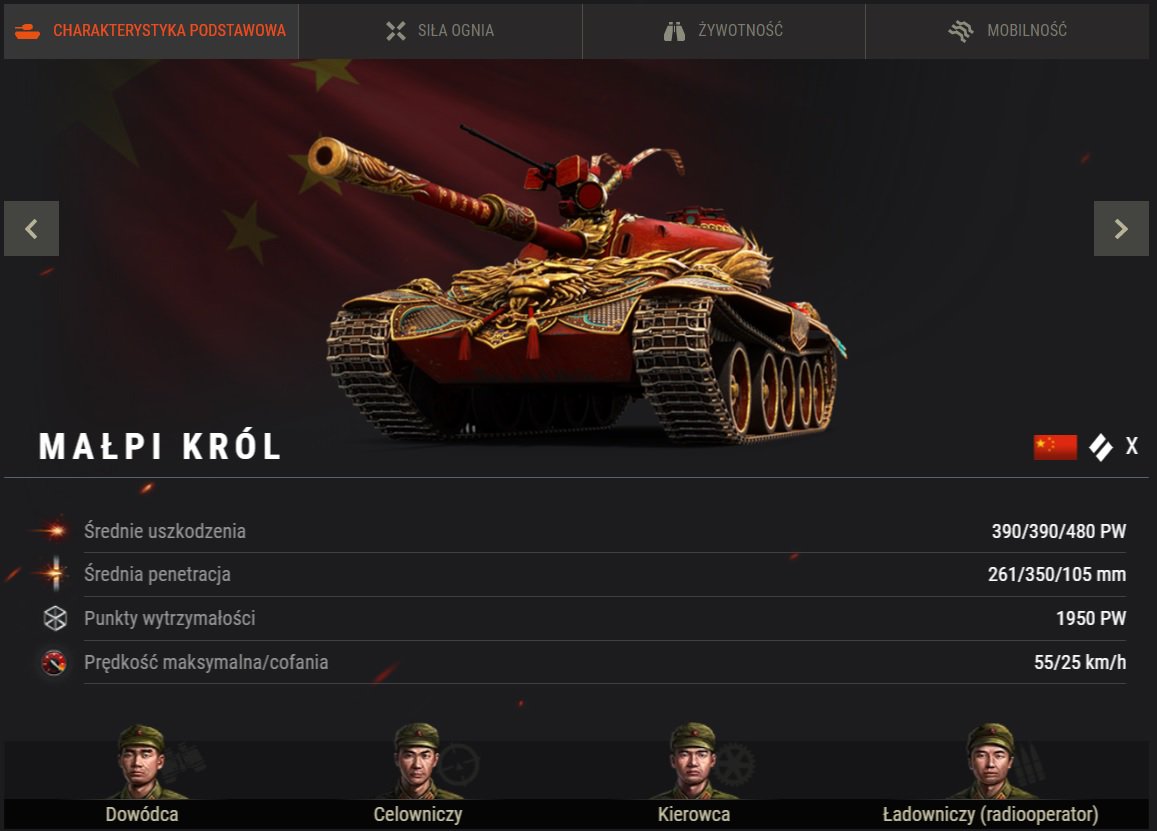
Task: Show the next tank with right chevron
Action: point(1121,229)
